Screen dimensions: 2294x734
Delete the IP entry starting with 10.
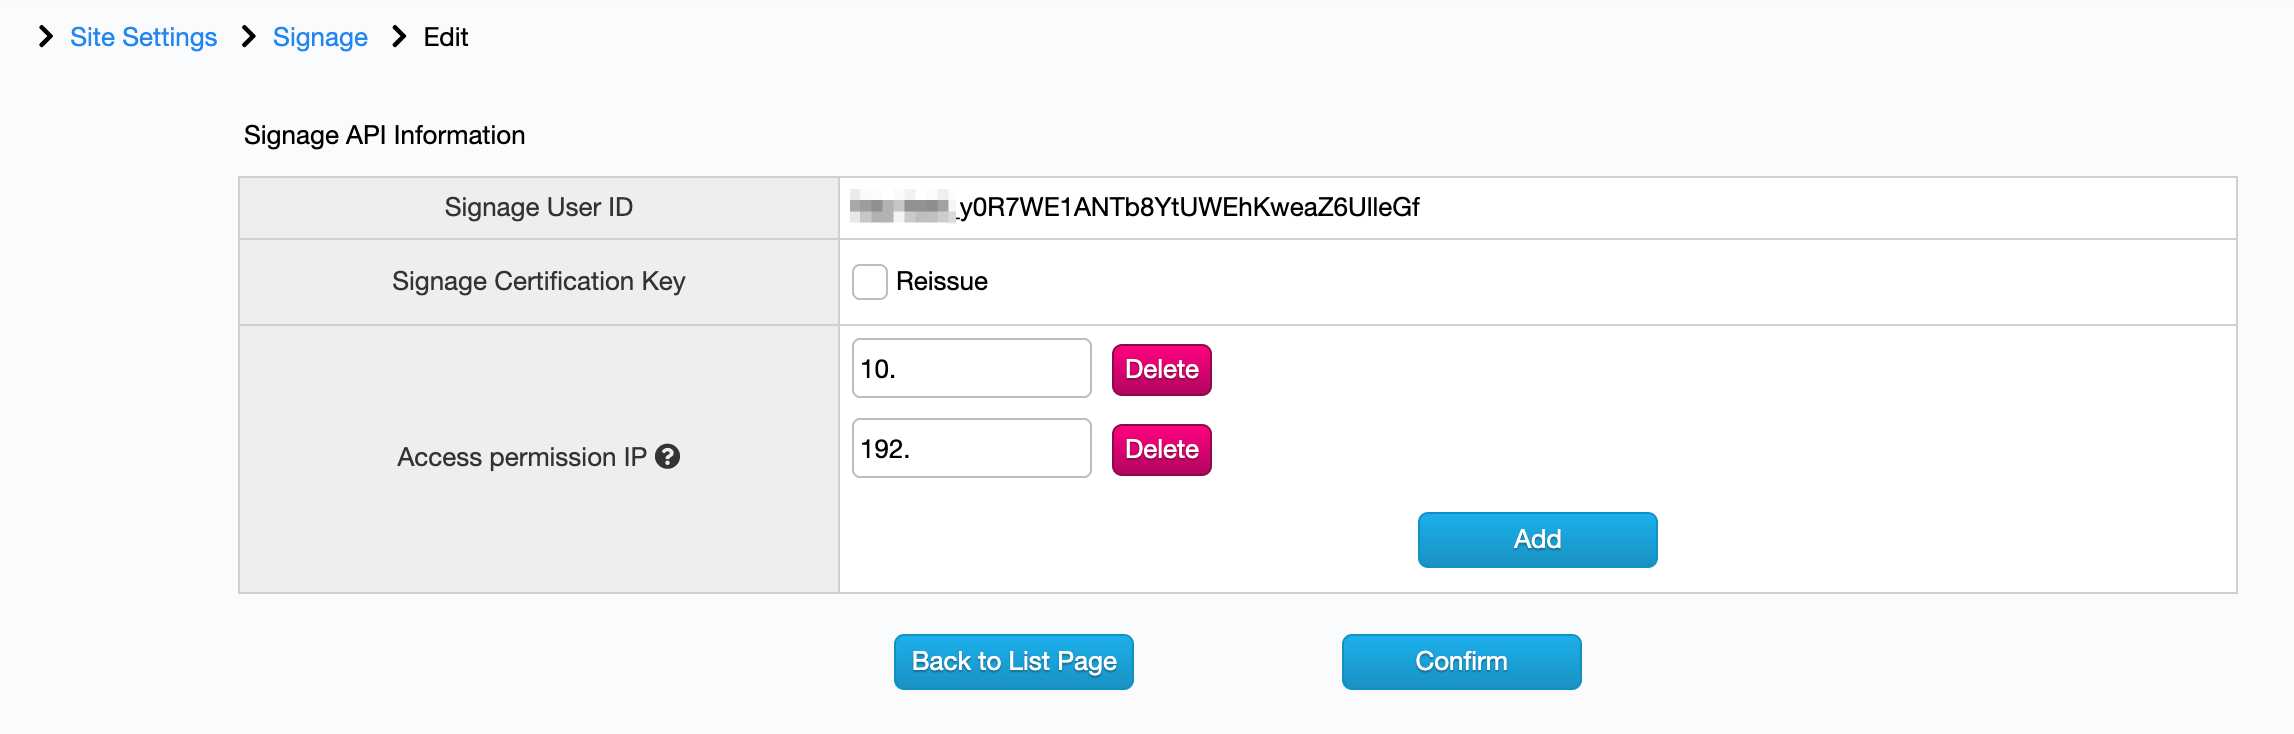coord(1161,370)
